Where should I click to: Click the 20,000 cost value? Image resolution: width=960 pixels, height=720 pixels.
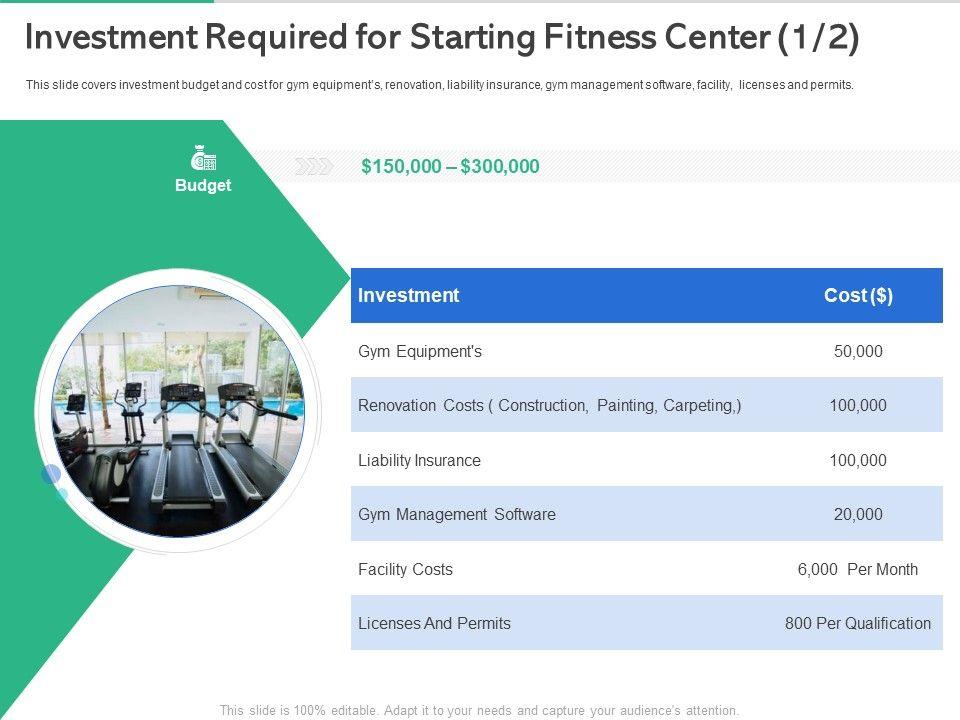tap(858, 514)
